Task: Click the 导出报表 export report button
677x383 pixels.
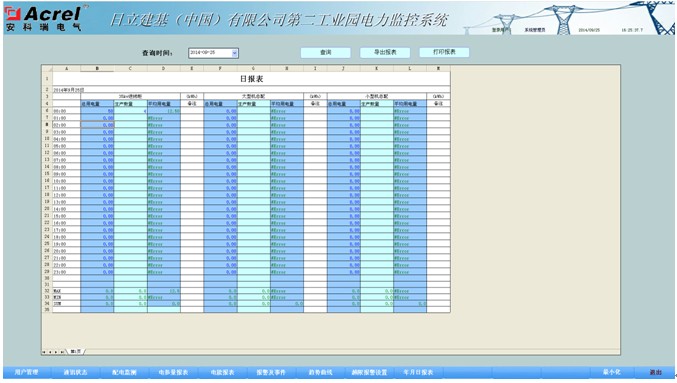Action: tap(385, 52)
